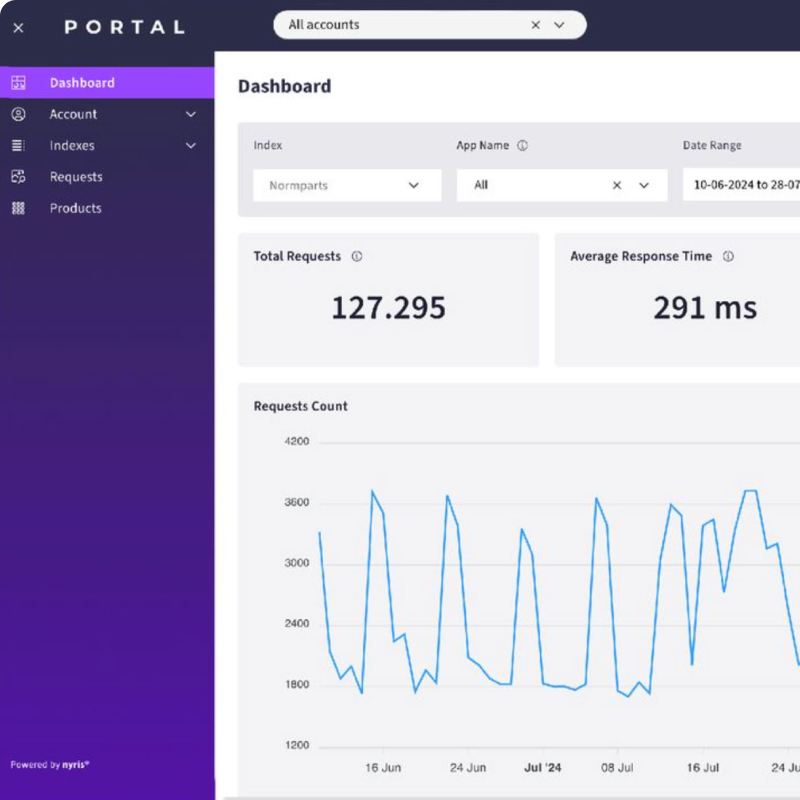This screenshot has height=800, width=800.
Task: Click the Account user icon in sidebar
Action: coord(18,115)
